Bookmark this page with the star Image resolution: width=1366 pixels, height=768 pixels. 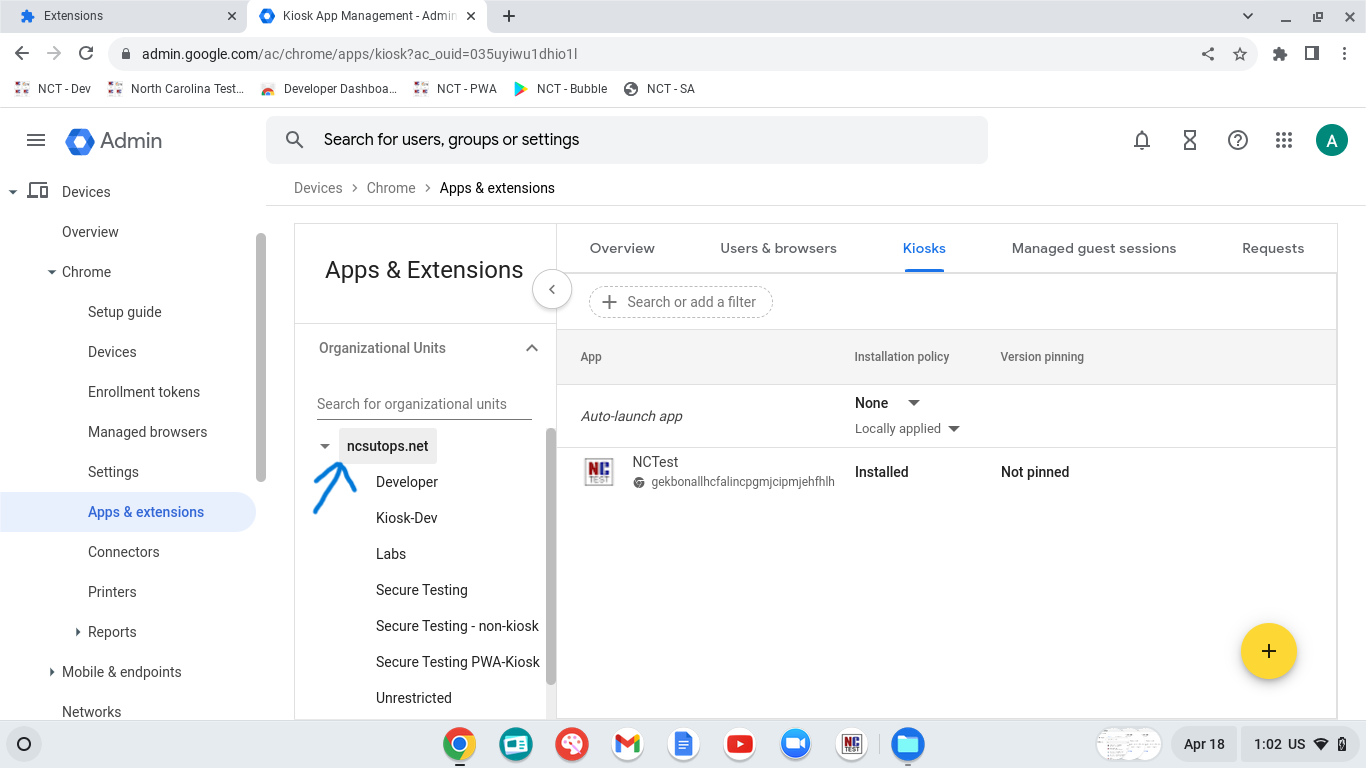point(1240,54)
